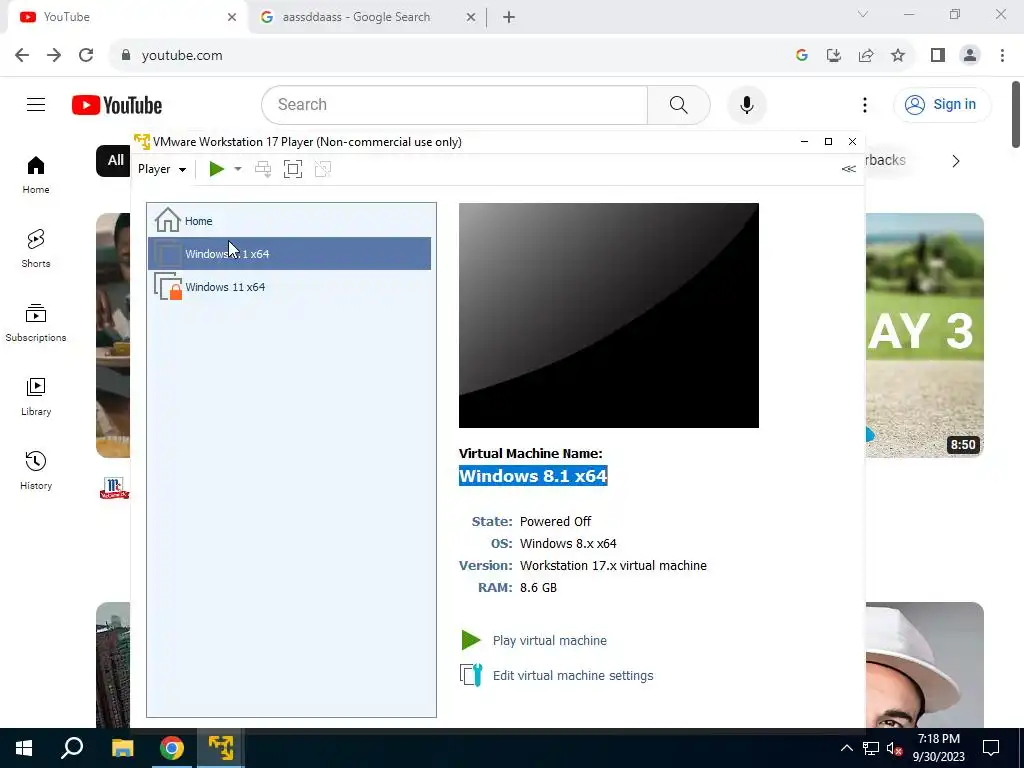Click Play virtual machine link
The width and height of the screenshot is (1024, 768).
(x=549, y=641)
